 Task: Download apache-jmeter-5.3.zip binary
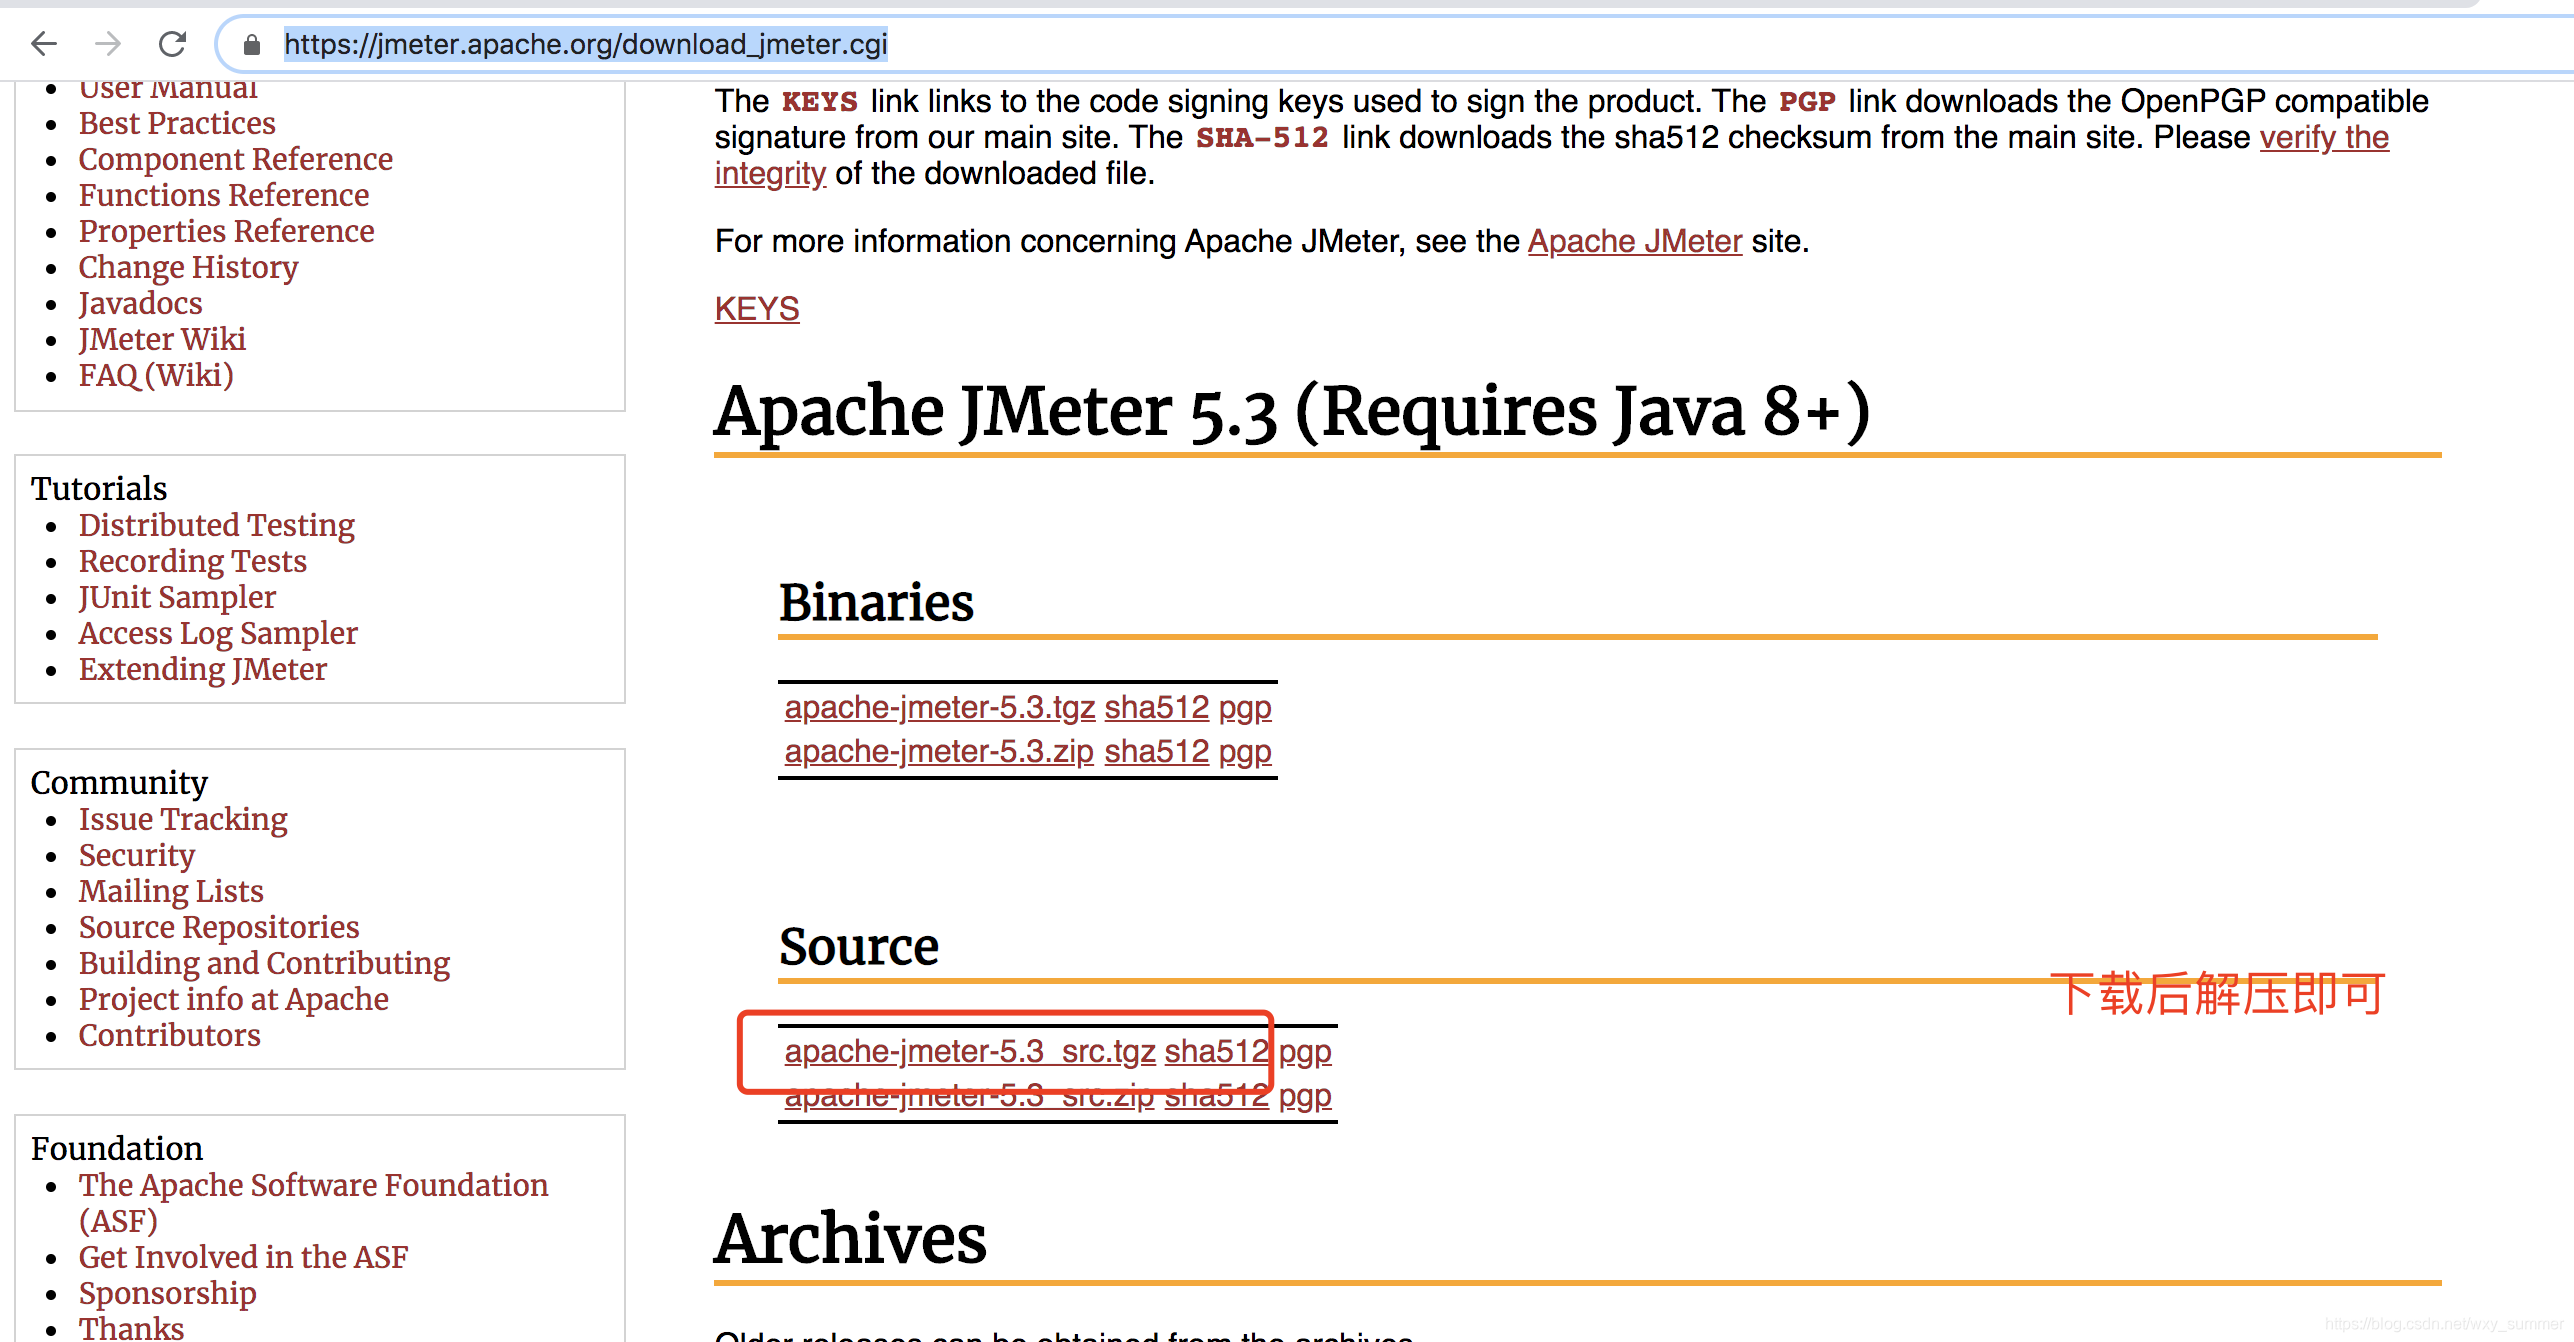point(938,751)
